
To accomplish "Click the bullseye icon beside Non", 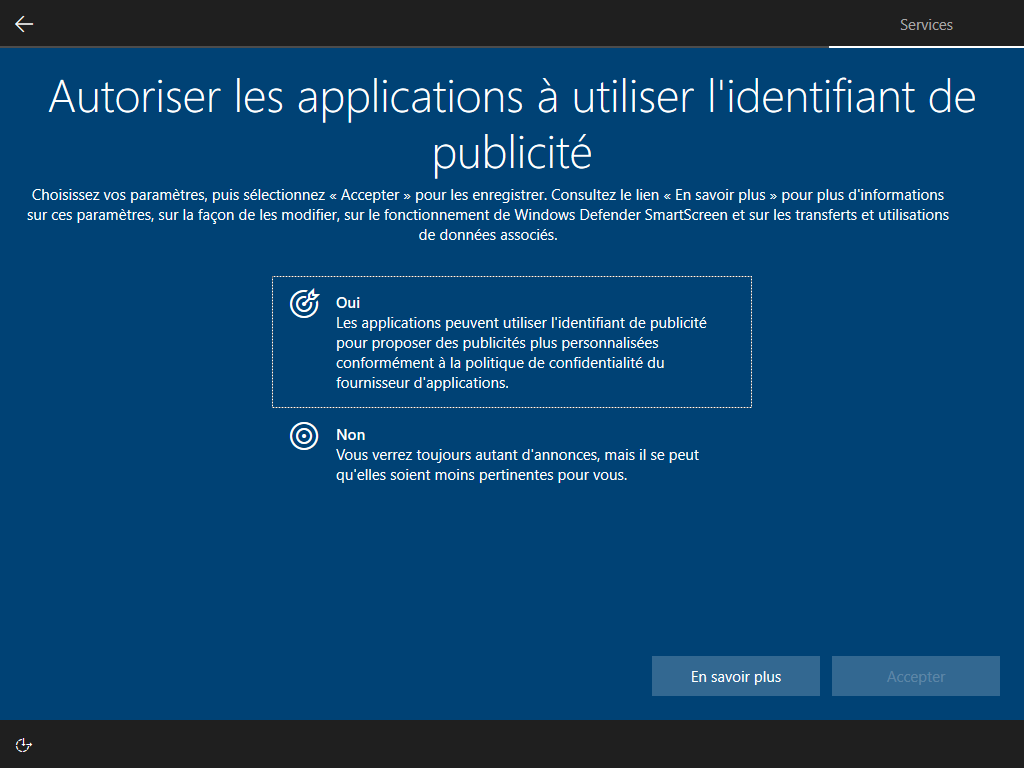I will tap(304, 436).
